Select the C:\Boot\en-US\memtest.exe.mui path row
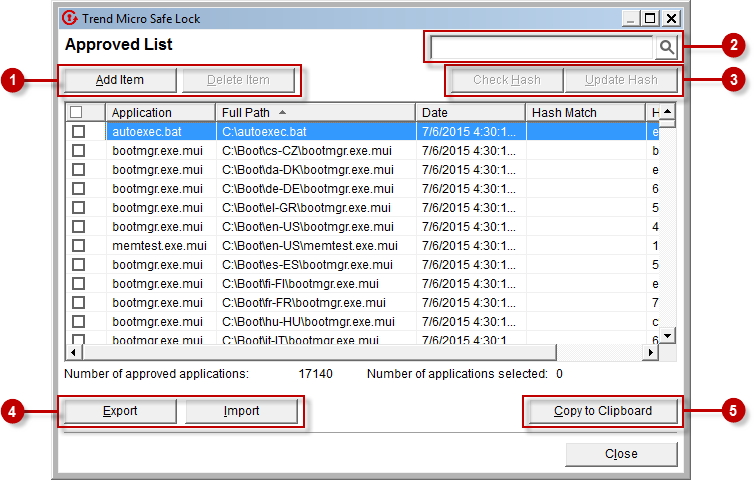The image size is (754, 480). pyautogui.click(x=310, y=246)
